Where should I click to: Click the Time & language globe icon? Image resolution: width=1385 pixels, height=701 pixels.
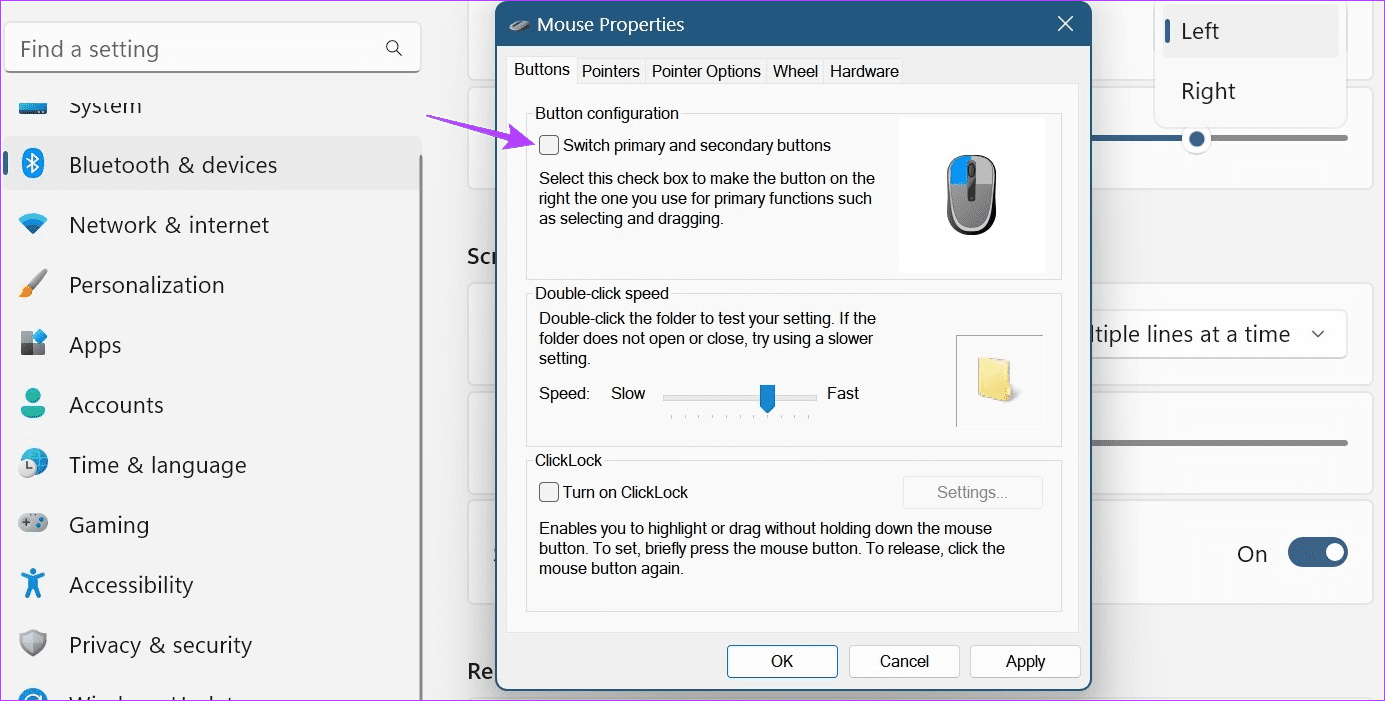33,465
